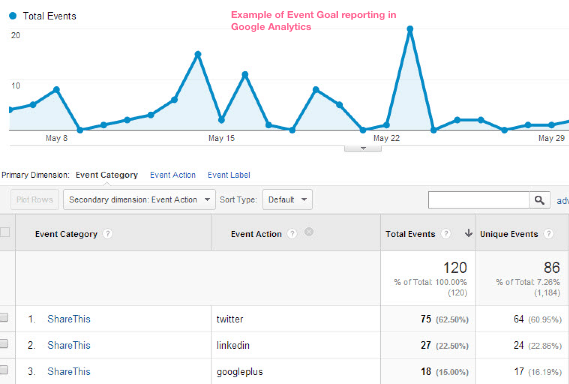Viewport: 569px width, 384px height.
Task: Select the Event Category primary dimension
Action: pyautogui.click(x=107, y=175)
